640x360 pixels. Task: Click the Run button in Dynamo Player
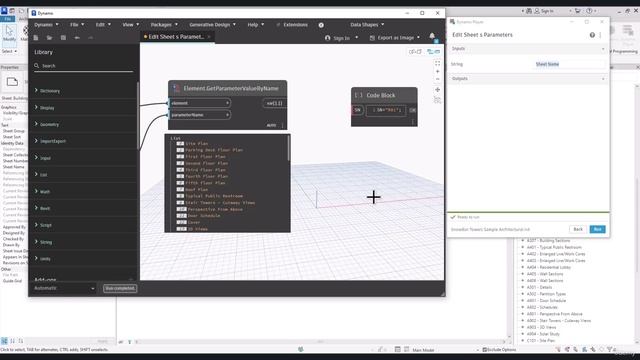[x=598, y=229]
